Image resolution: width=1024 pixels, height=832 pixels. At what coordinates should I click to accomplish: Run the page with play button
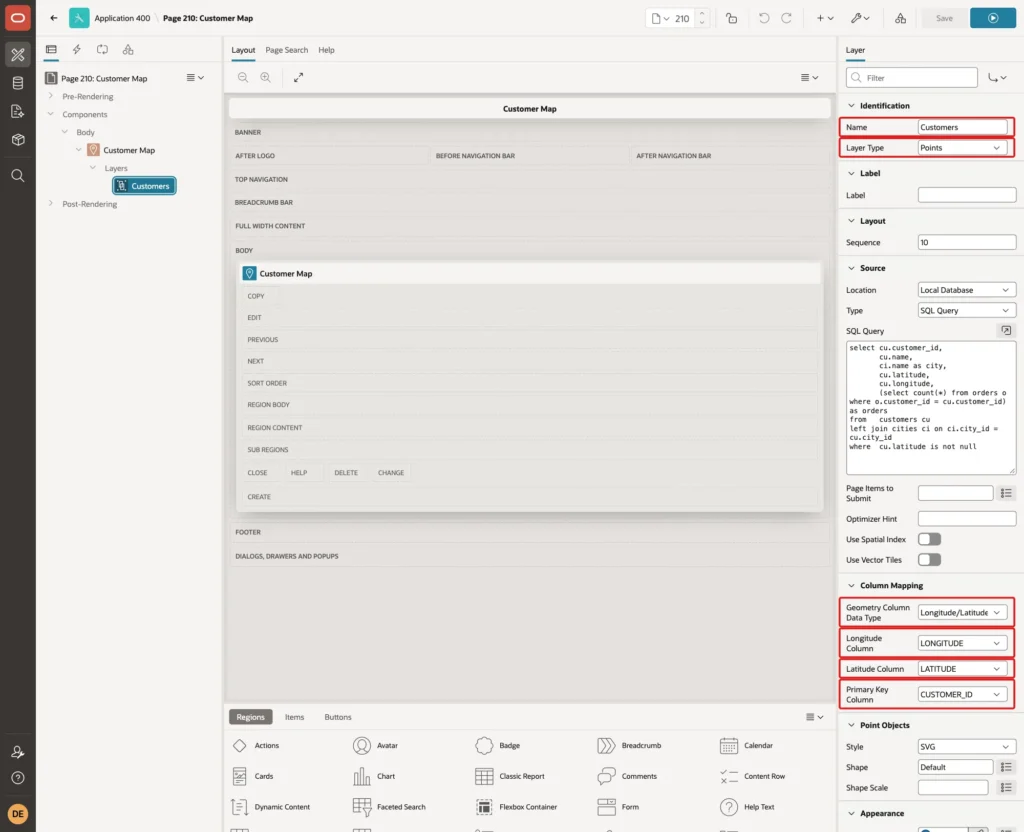992,18
